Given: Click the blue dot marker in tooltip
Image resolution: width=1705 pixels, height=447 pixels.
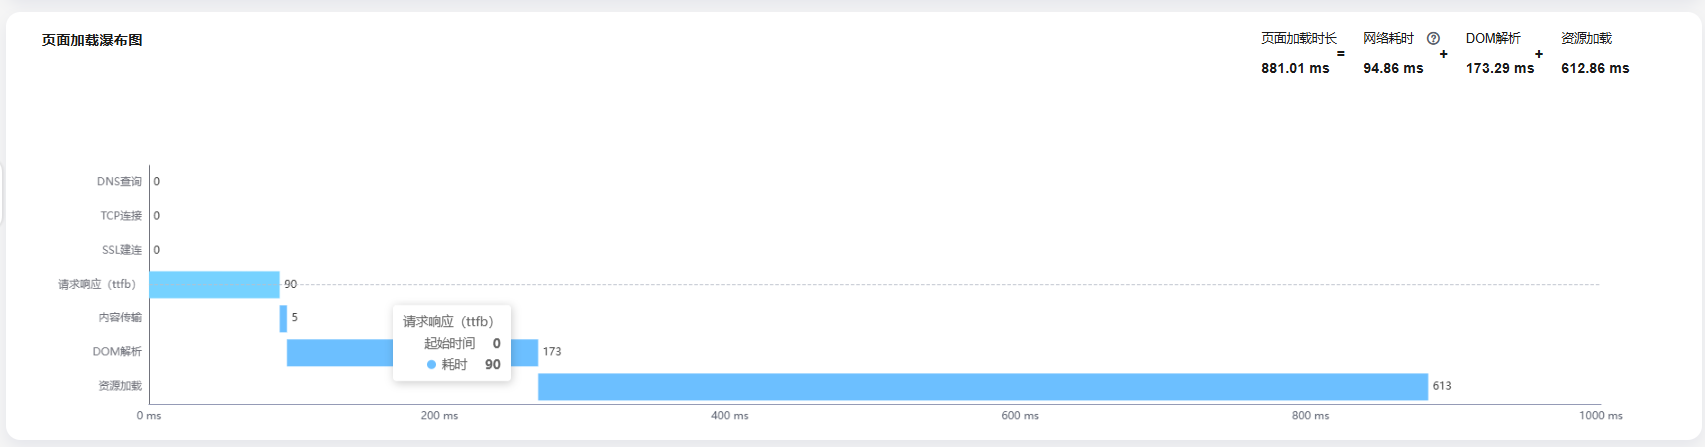Looking at the screenshot, I should coord(431,365).
